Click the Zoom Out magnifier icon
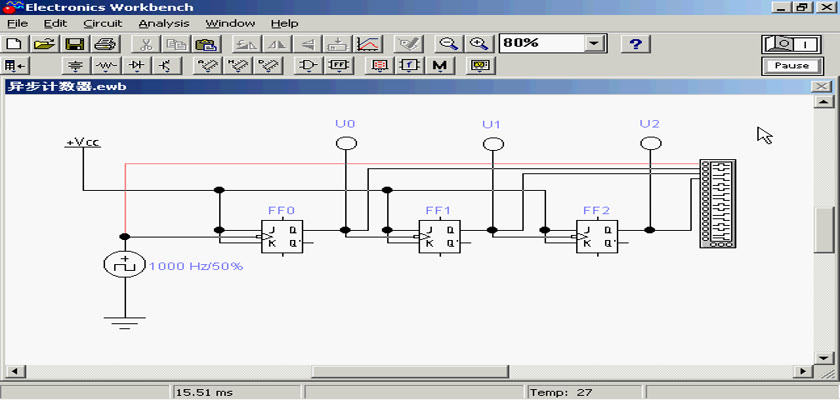840x400 pixels. point(450,44)
